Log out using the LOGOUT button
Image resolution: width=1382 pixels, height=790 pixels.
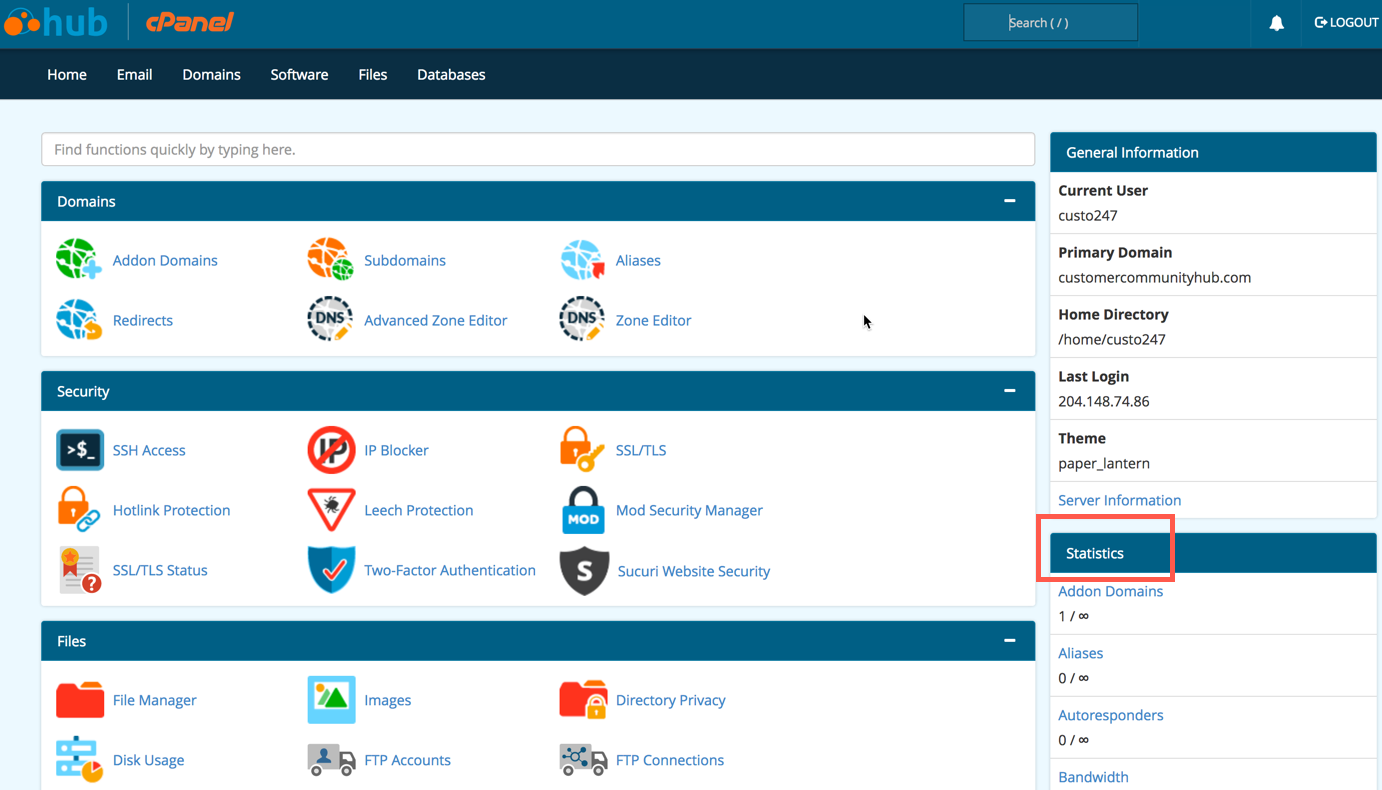[x=1346, y=22]
